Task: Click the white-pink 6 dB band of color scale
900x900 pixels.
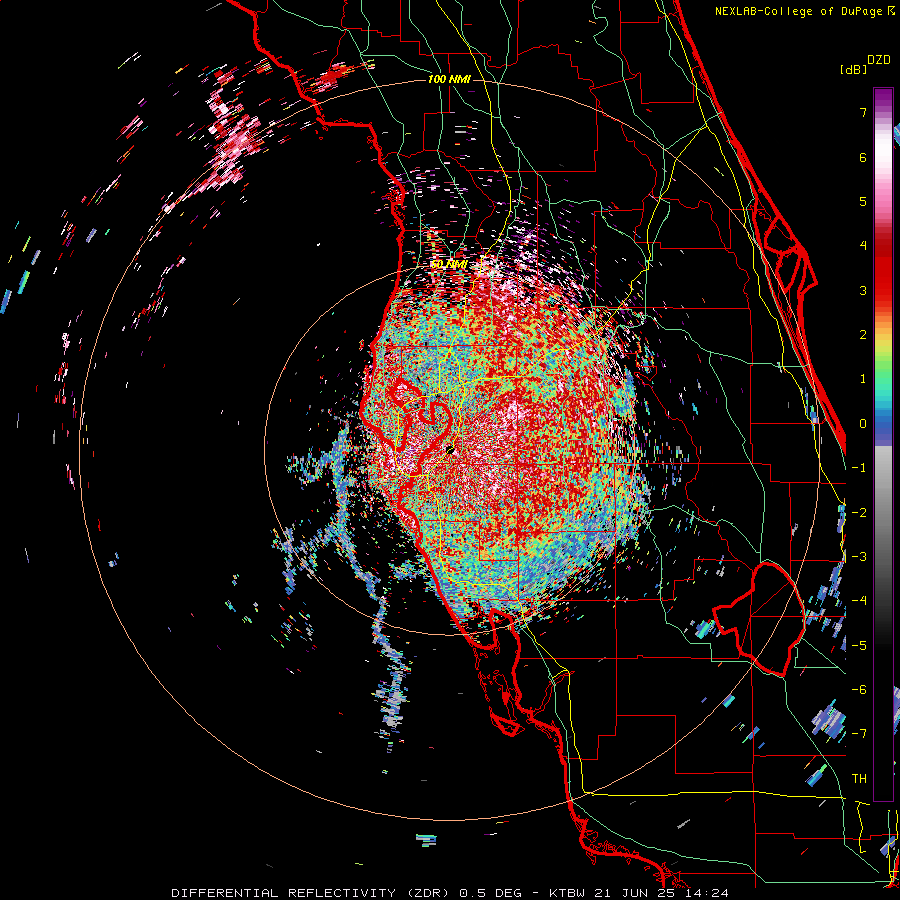Action: coord(883,157)
